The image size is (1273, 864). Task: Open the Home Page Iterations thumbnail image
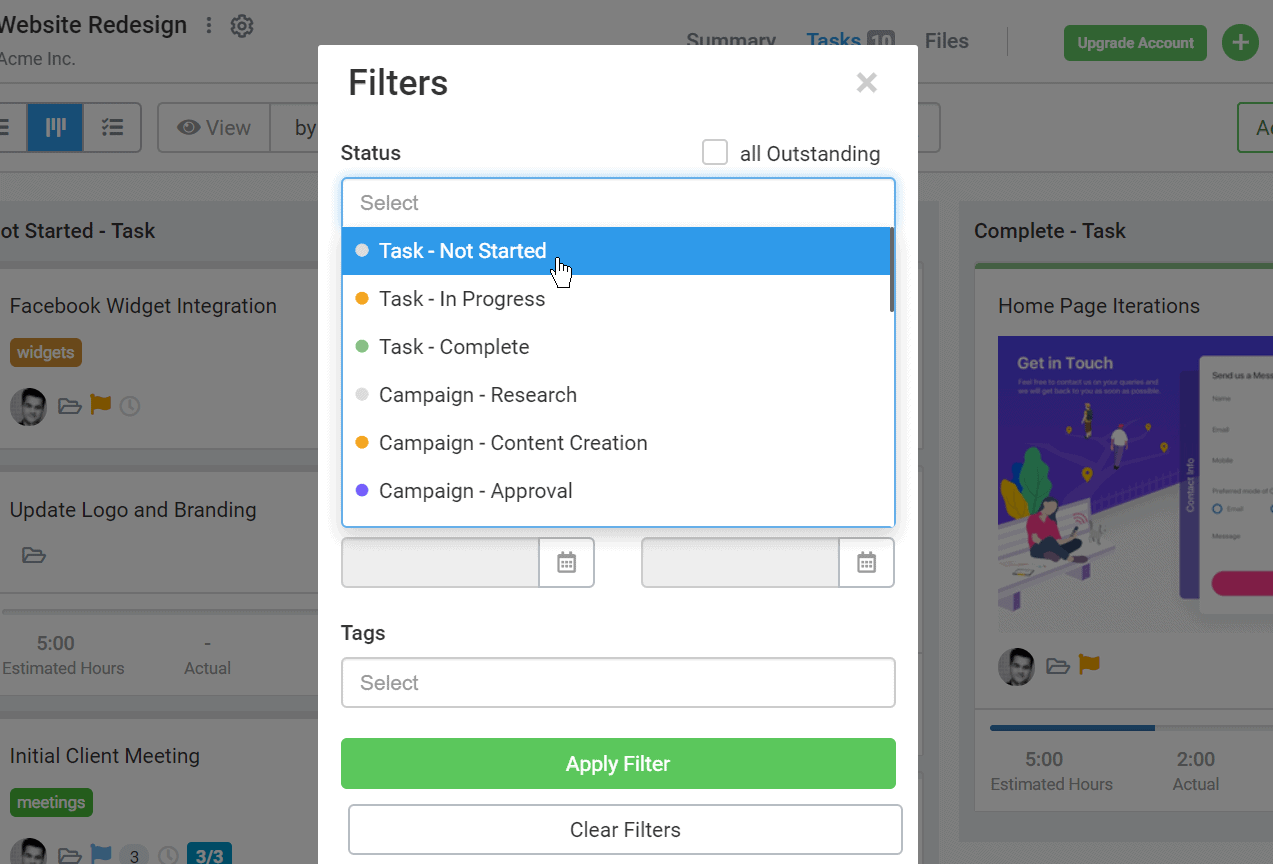[1135, 484]
